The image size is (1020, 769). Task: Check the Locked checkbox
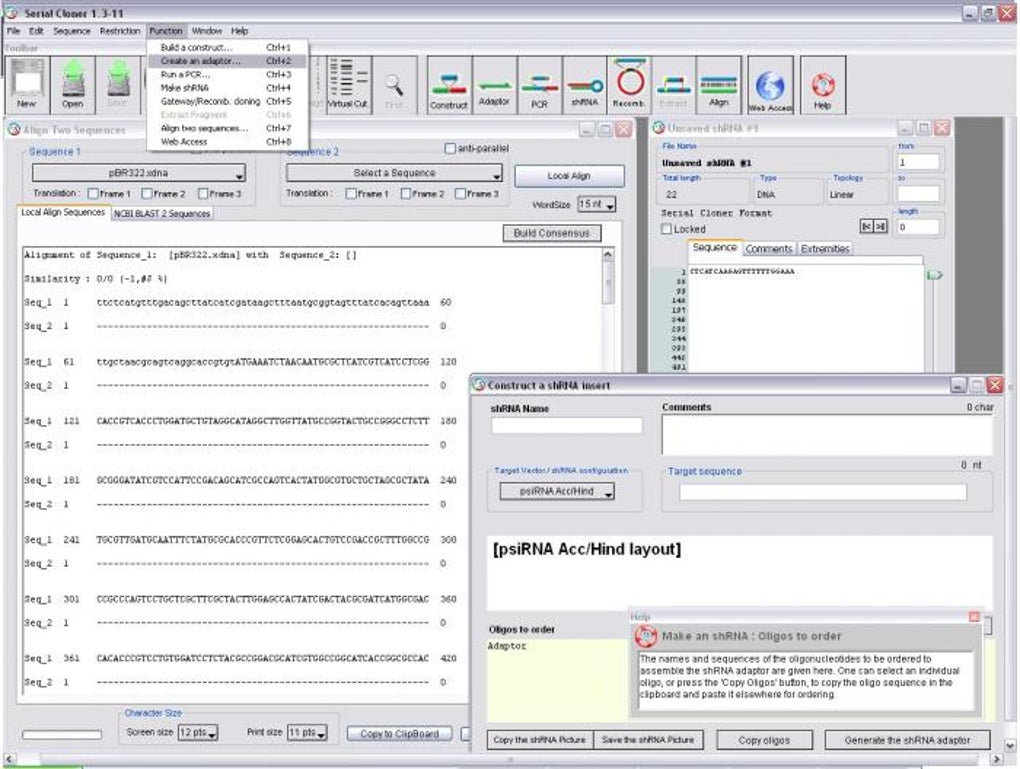pyautogui.click(x=666, y=229)
